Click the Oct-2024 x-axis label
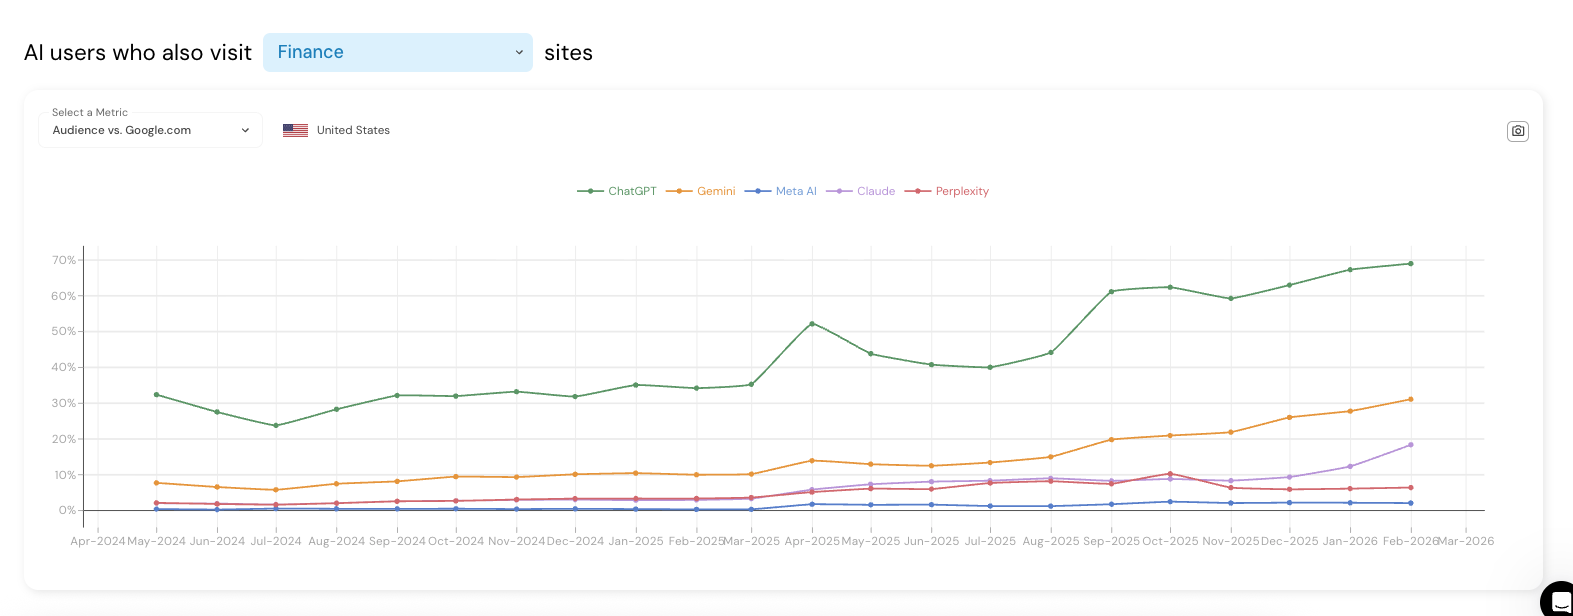 click(x=456, y=541)
